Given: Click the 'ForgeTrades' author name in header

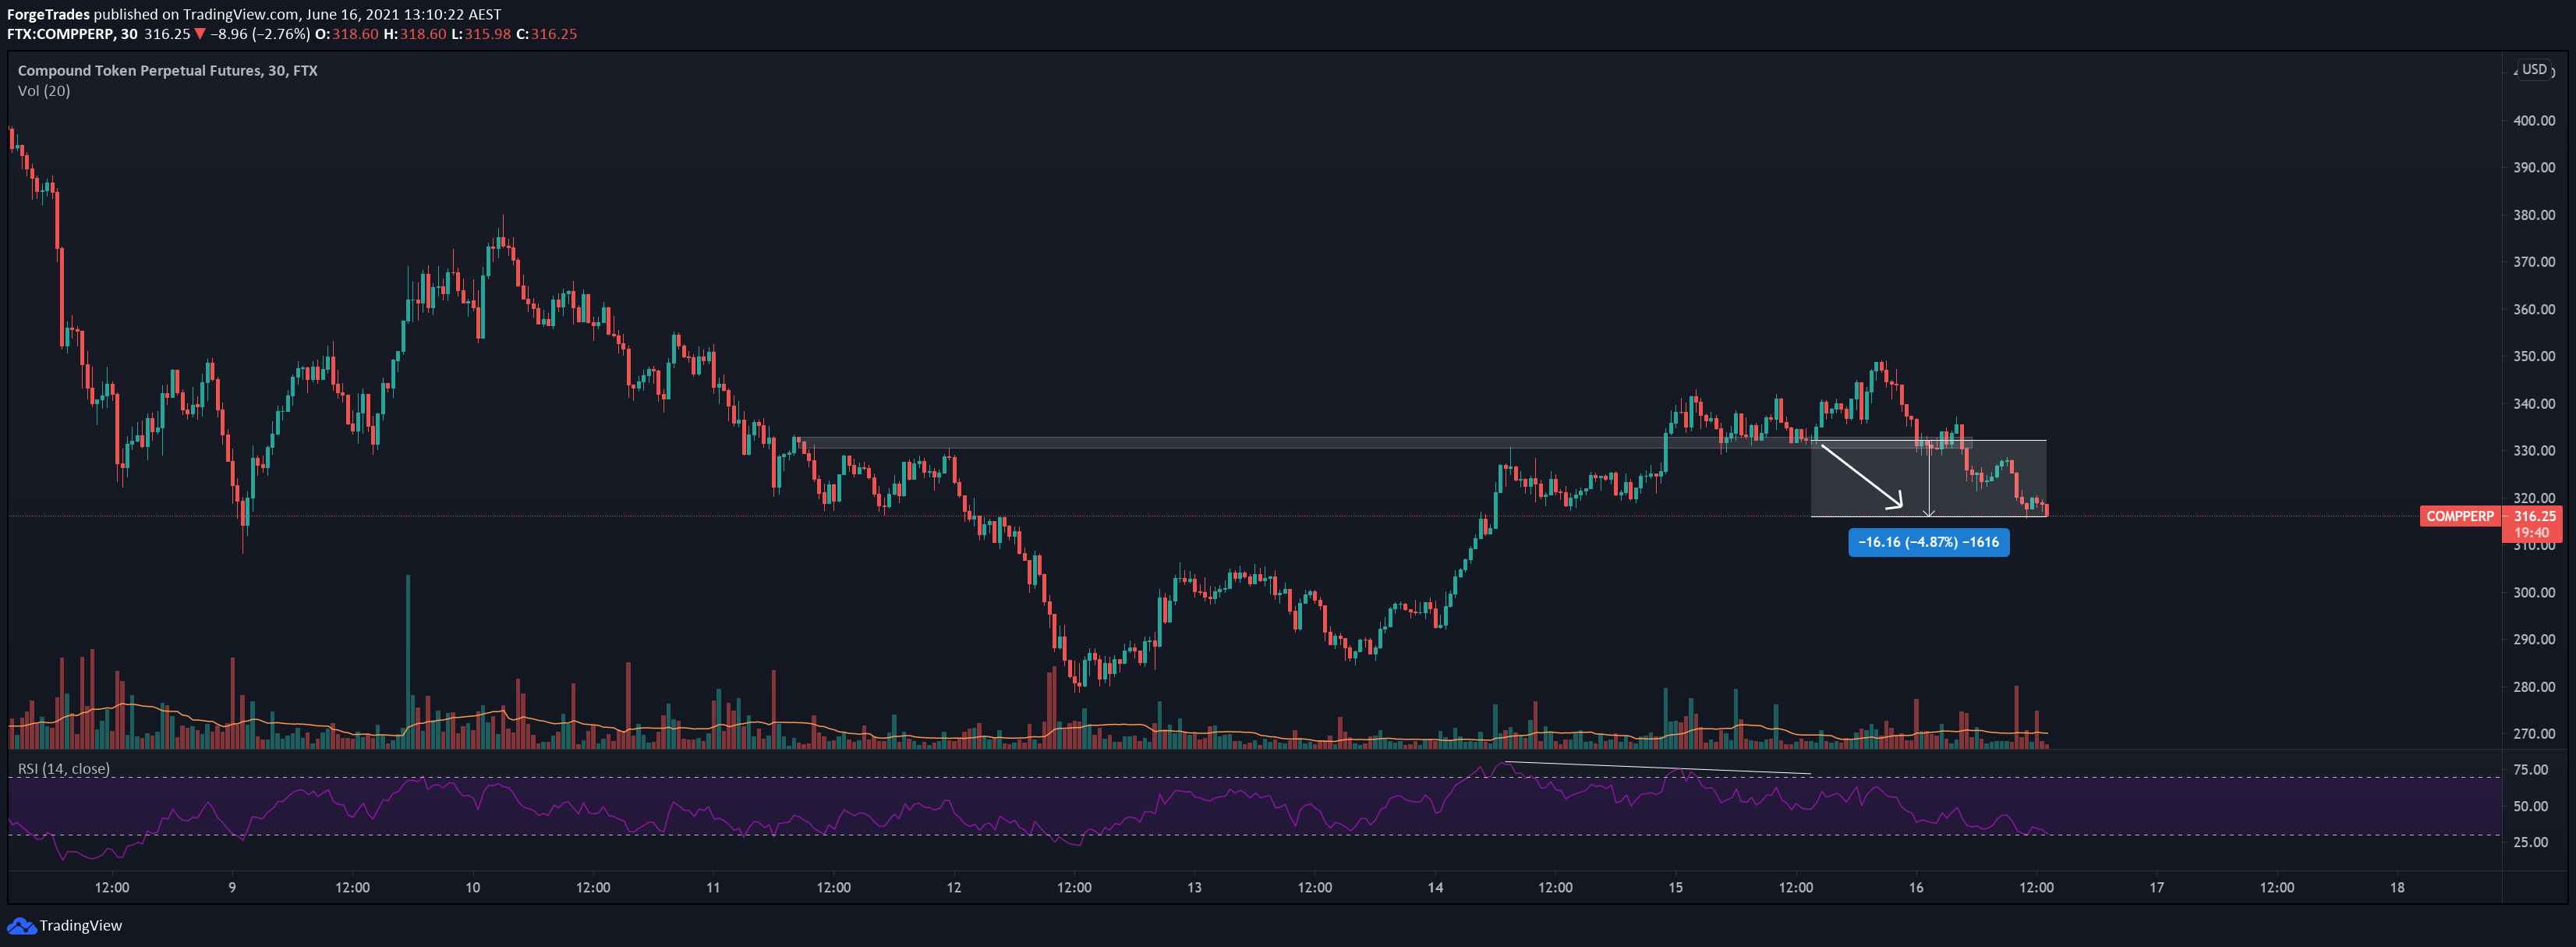Looking at the screenshot, I should [48, 14].
